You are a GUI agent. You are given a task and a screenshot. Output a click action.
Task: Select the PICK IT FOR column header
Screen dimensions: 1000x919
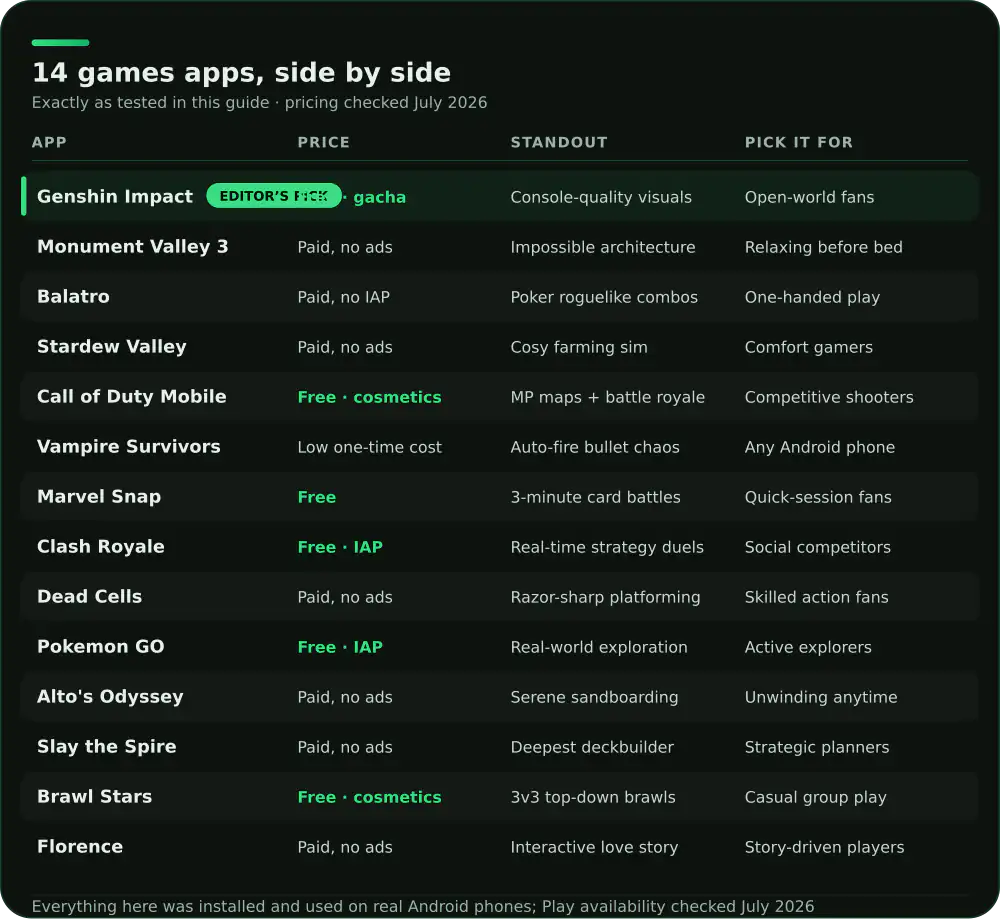(798, 142)
